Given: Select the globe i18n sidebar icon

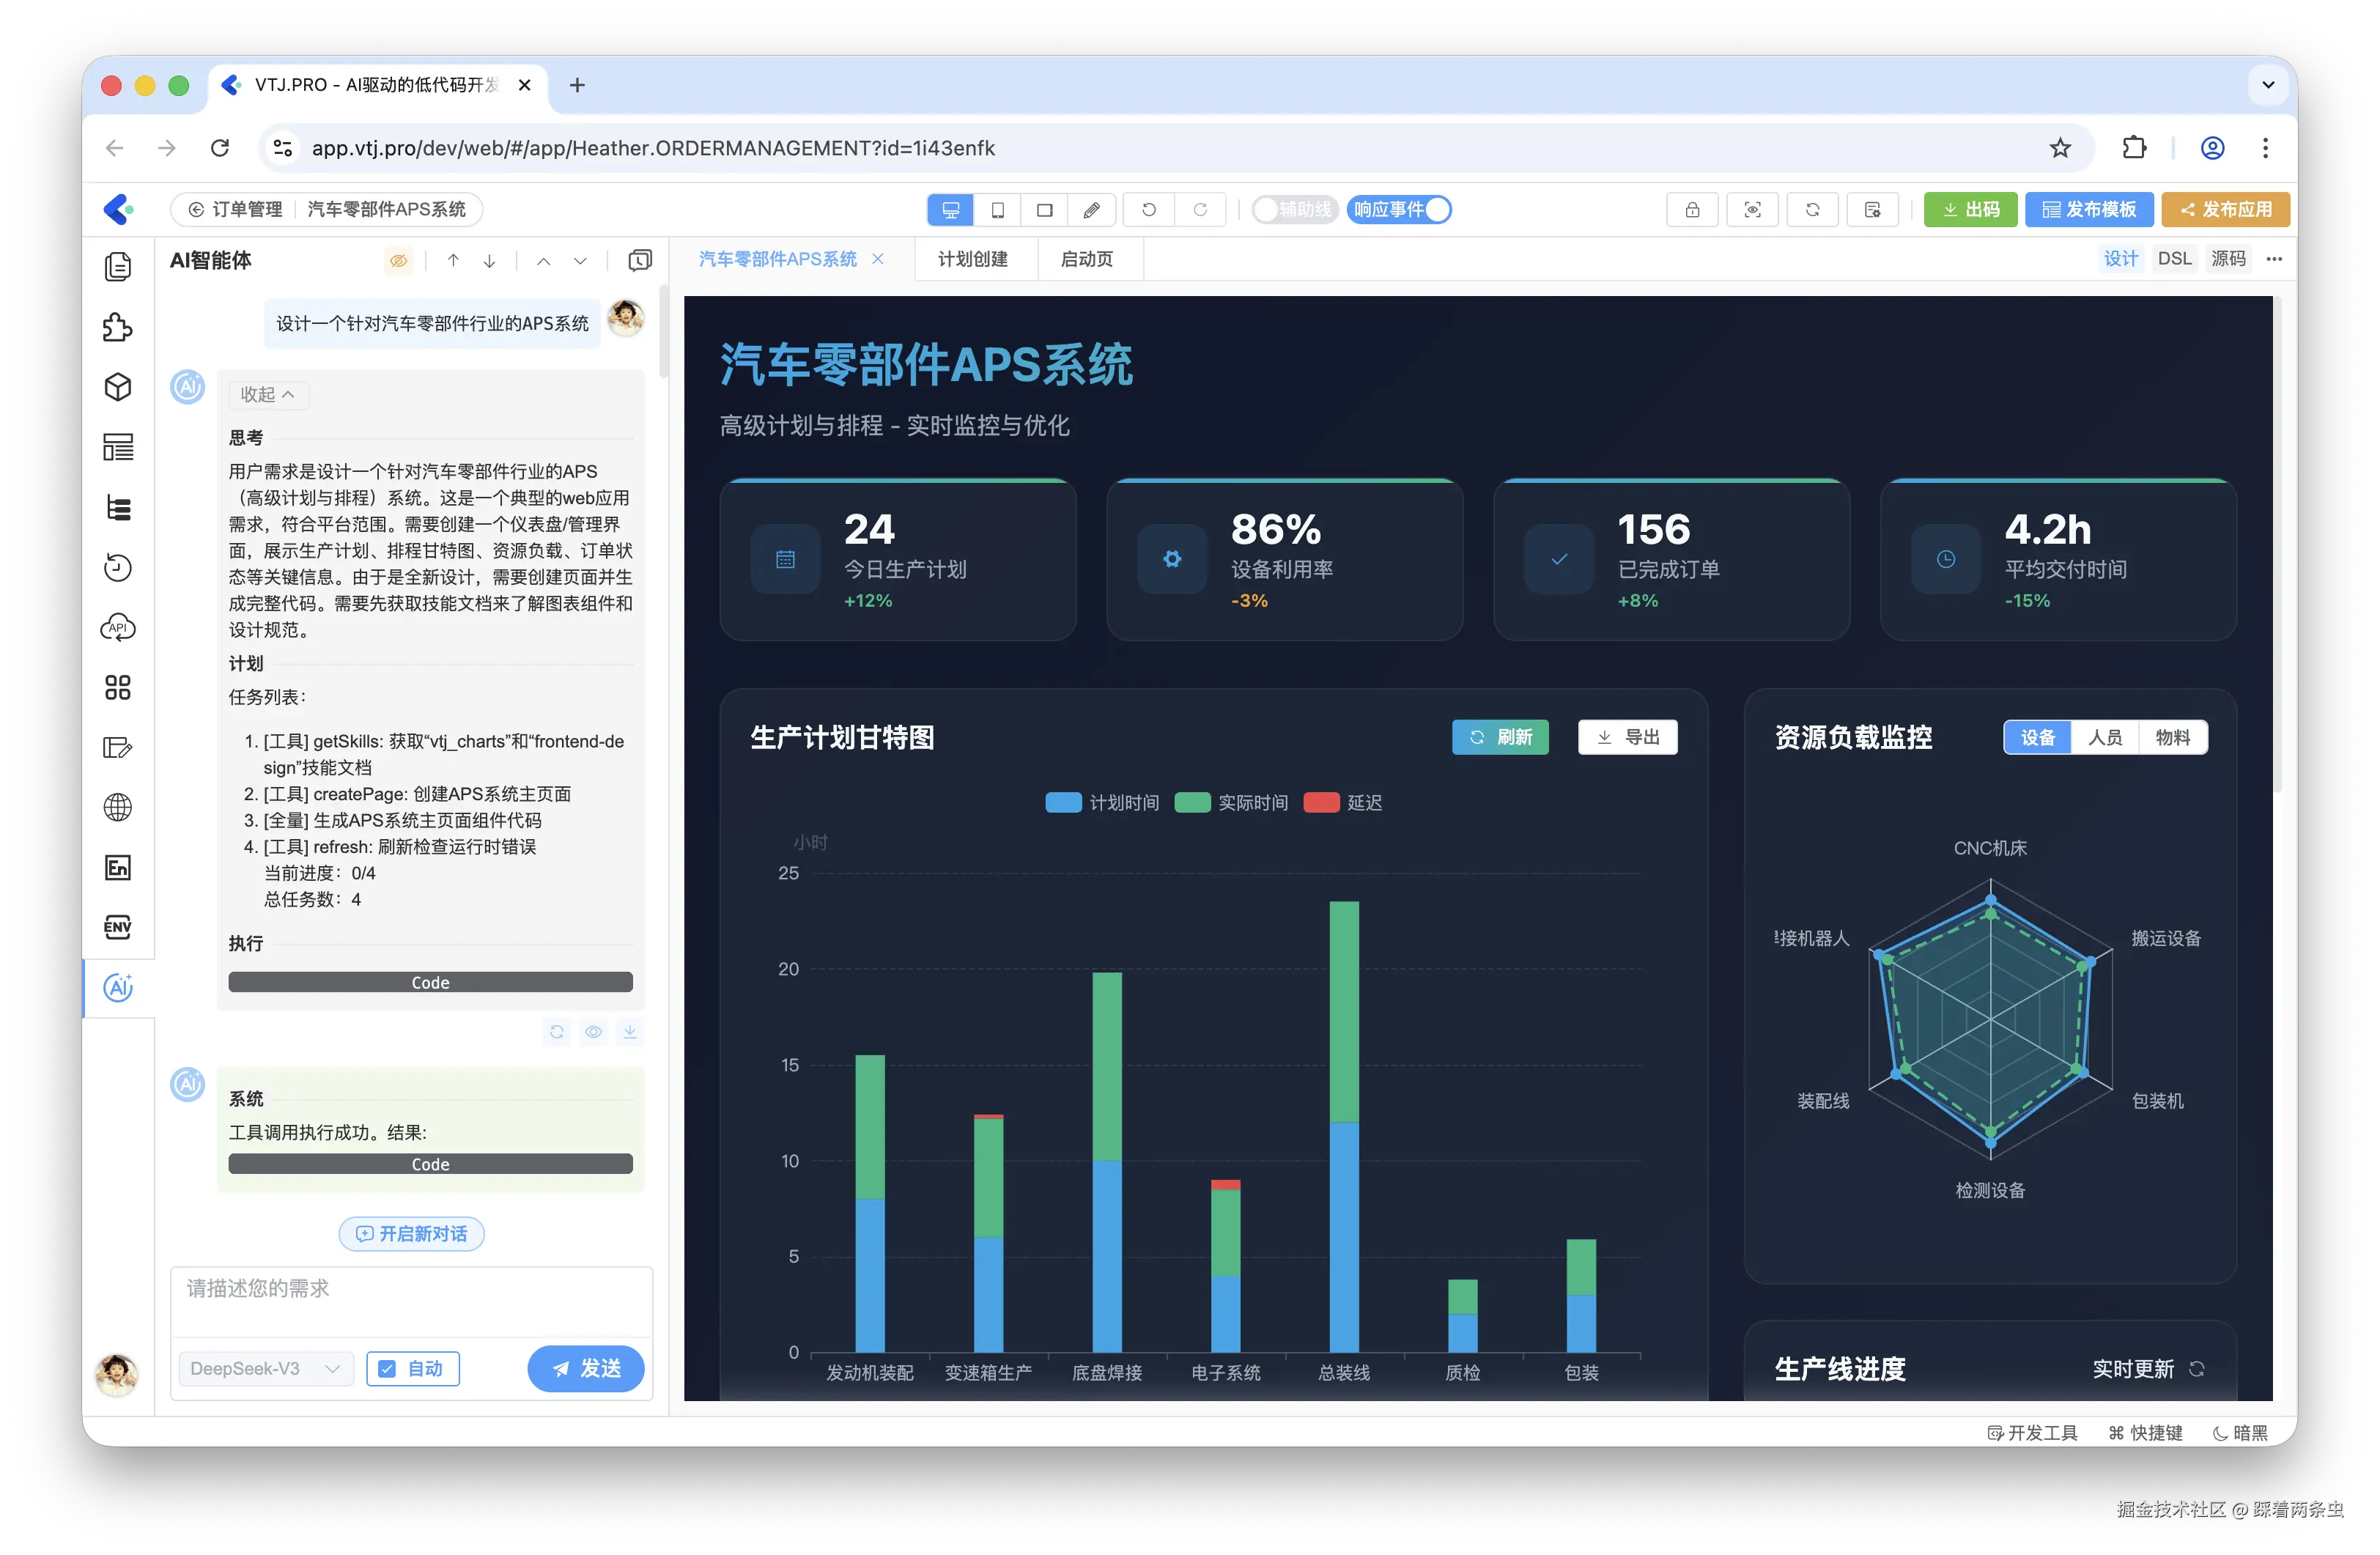Looking at the screenshot, I should coord(118,807).
